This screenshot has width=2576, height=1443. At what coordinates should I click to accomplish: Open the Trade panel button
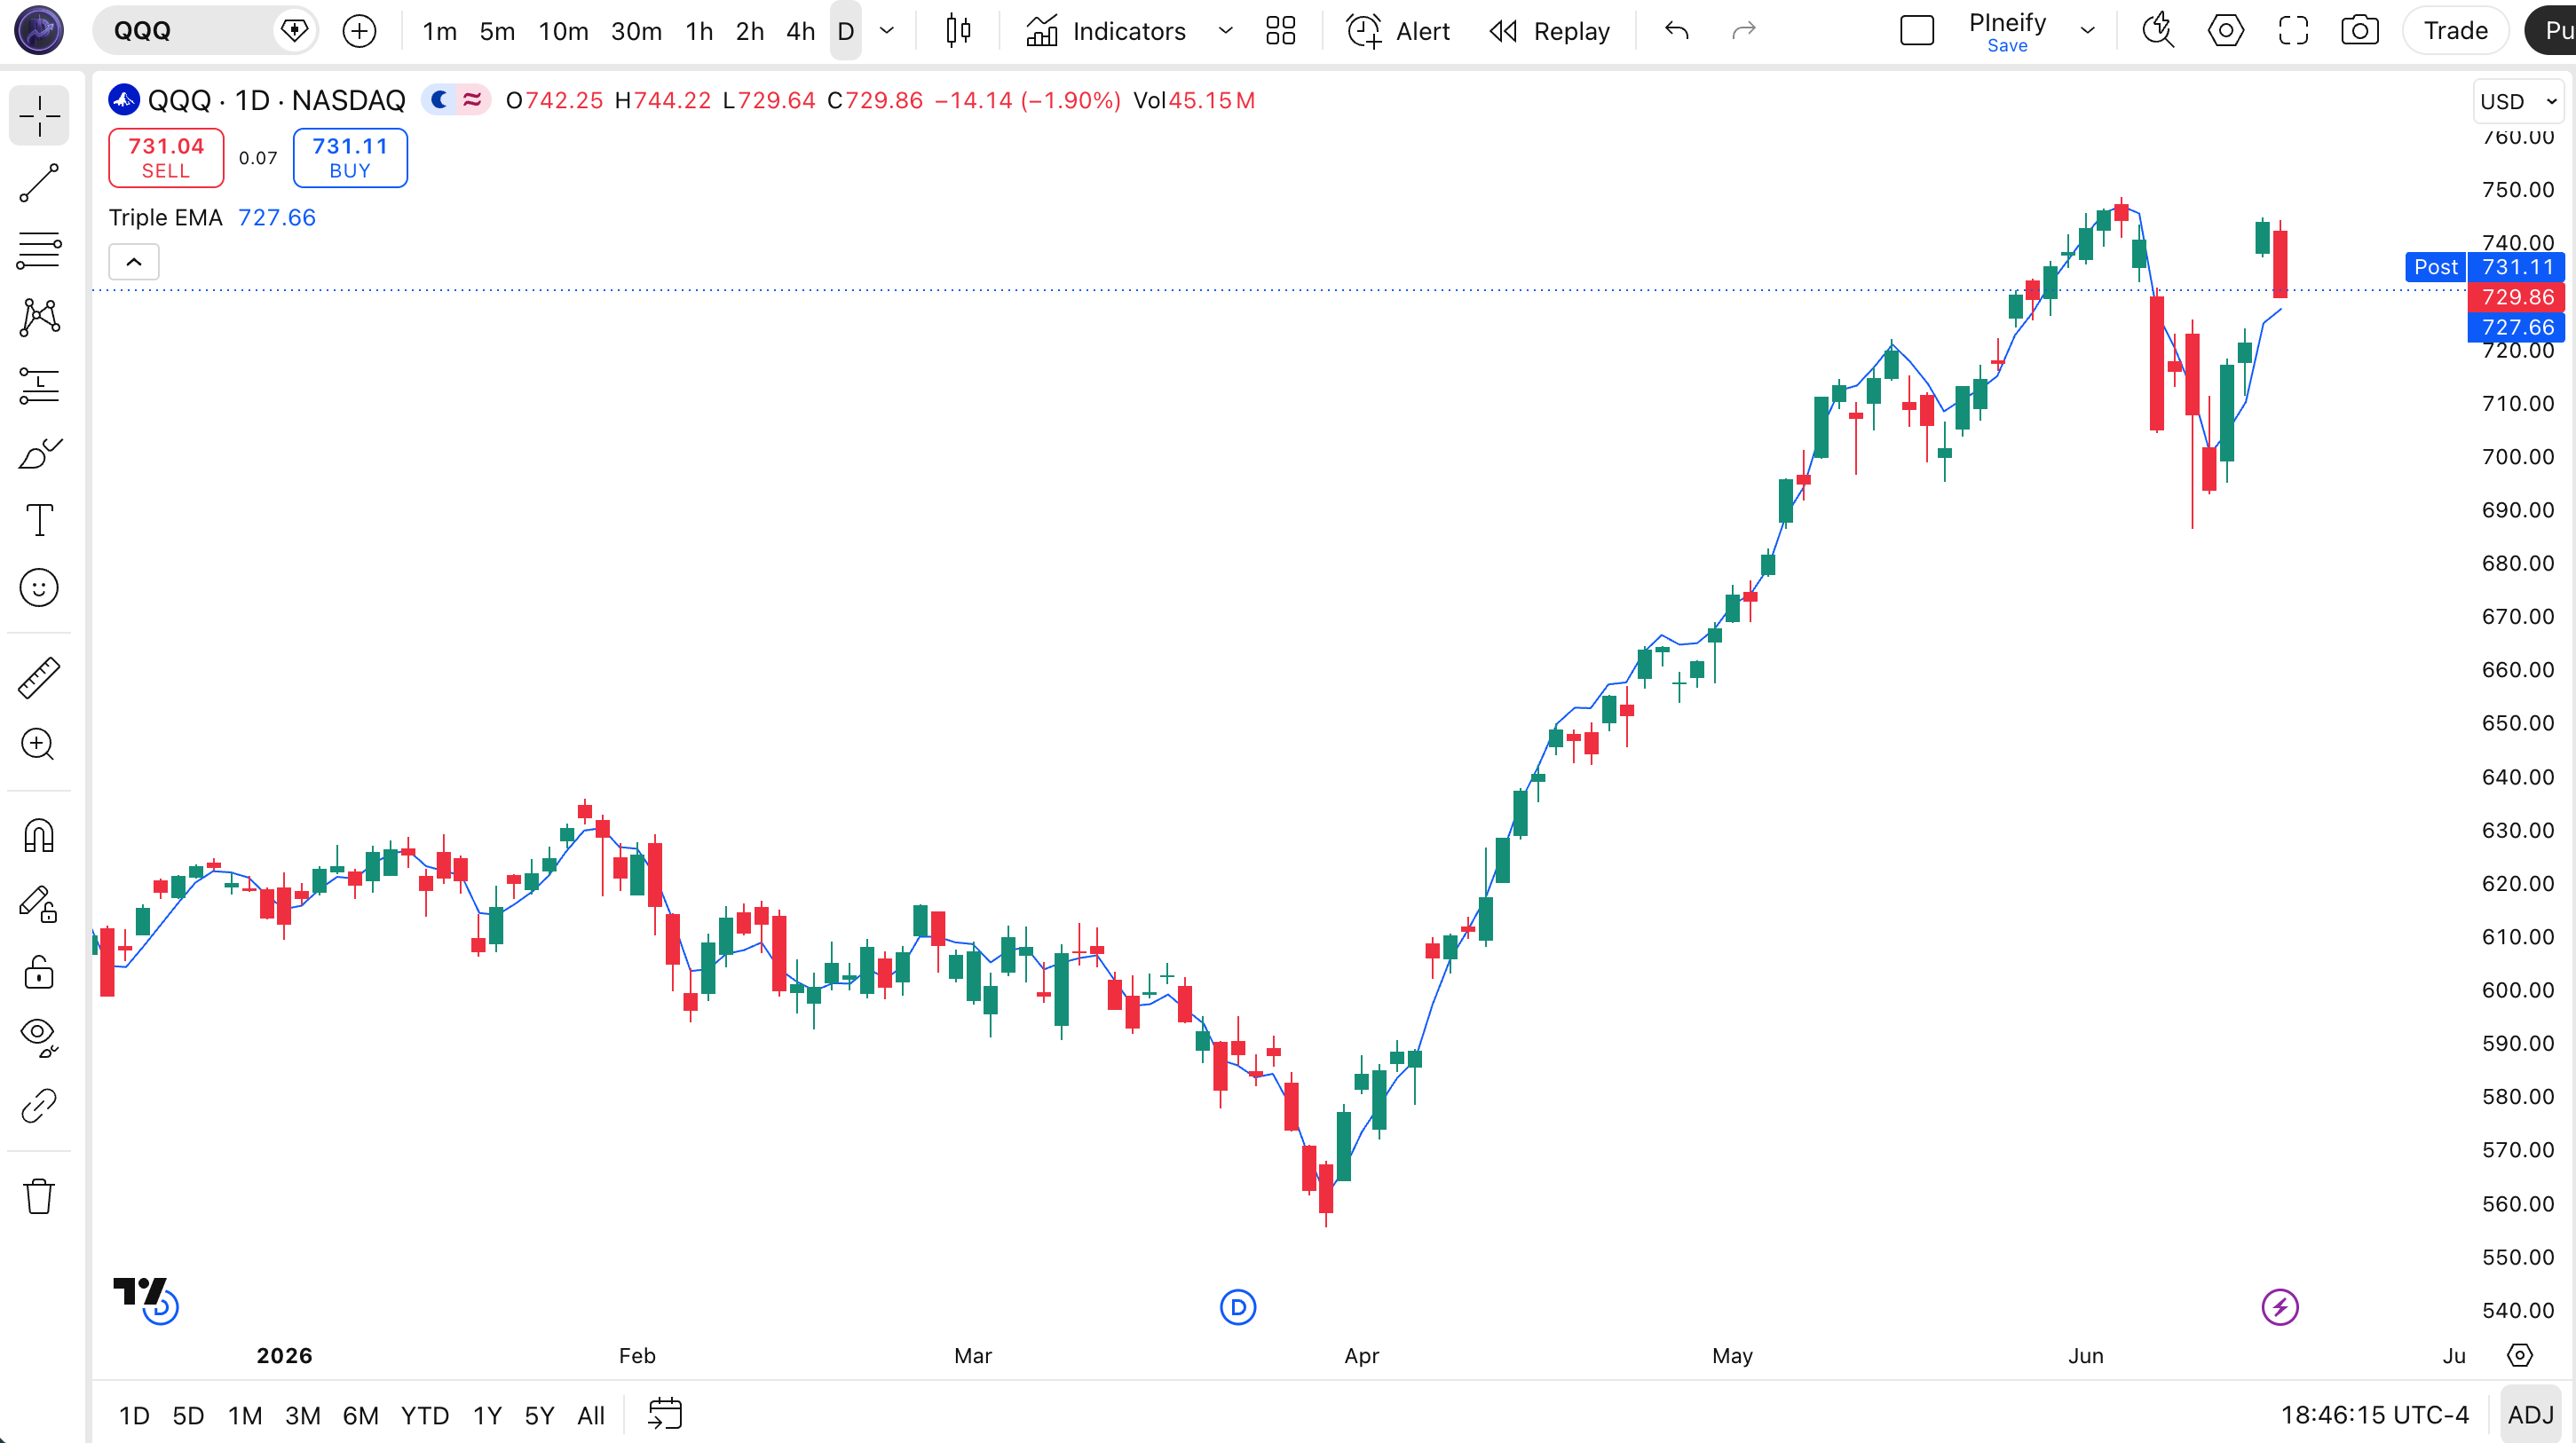tap(2455, 31)
